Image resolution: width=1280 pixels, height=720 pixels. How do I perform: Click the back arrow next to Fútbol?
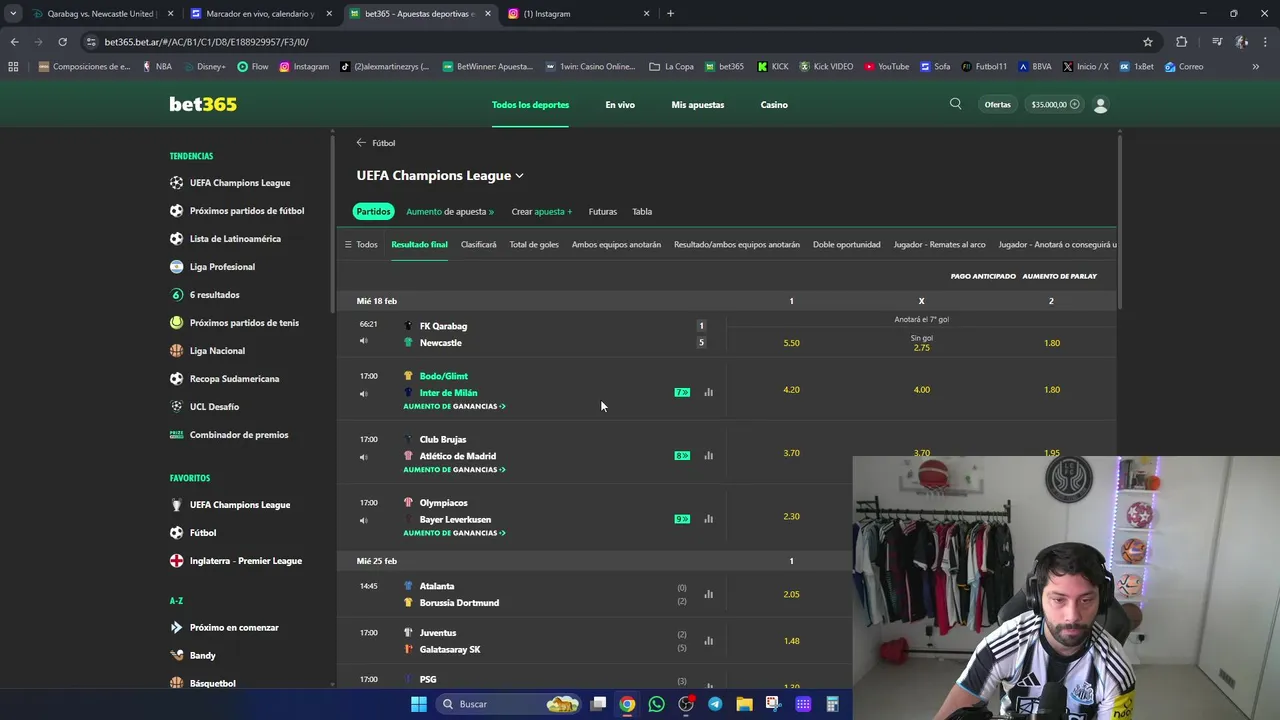click(361, 142)
